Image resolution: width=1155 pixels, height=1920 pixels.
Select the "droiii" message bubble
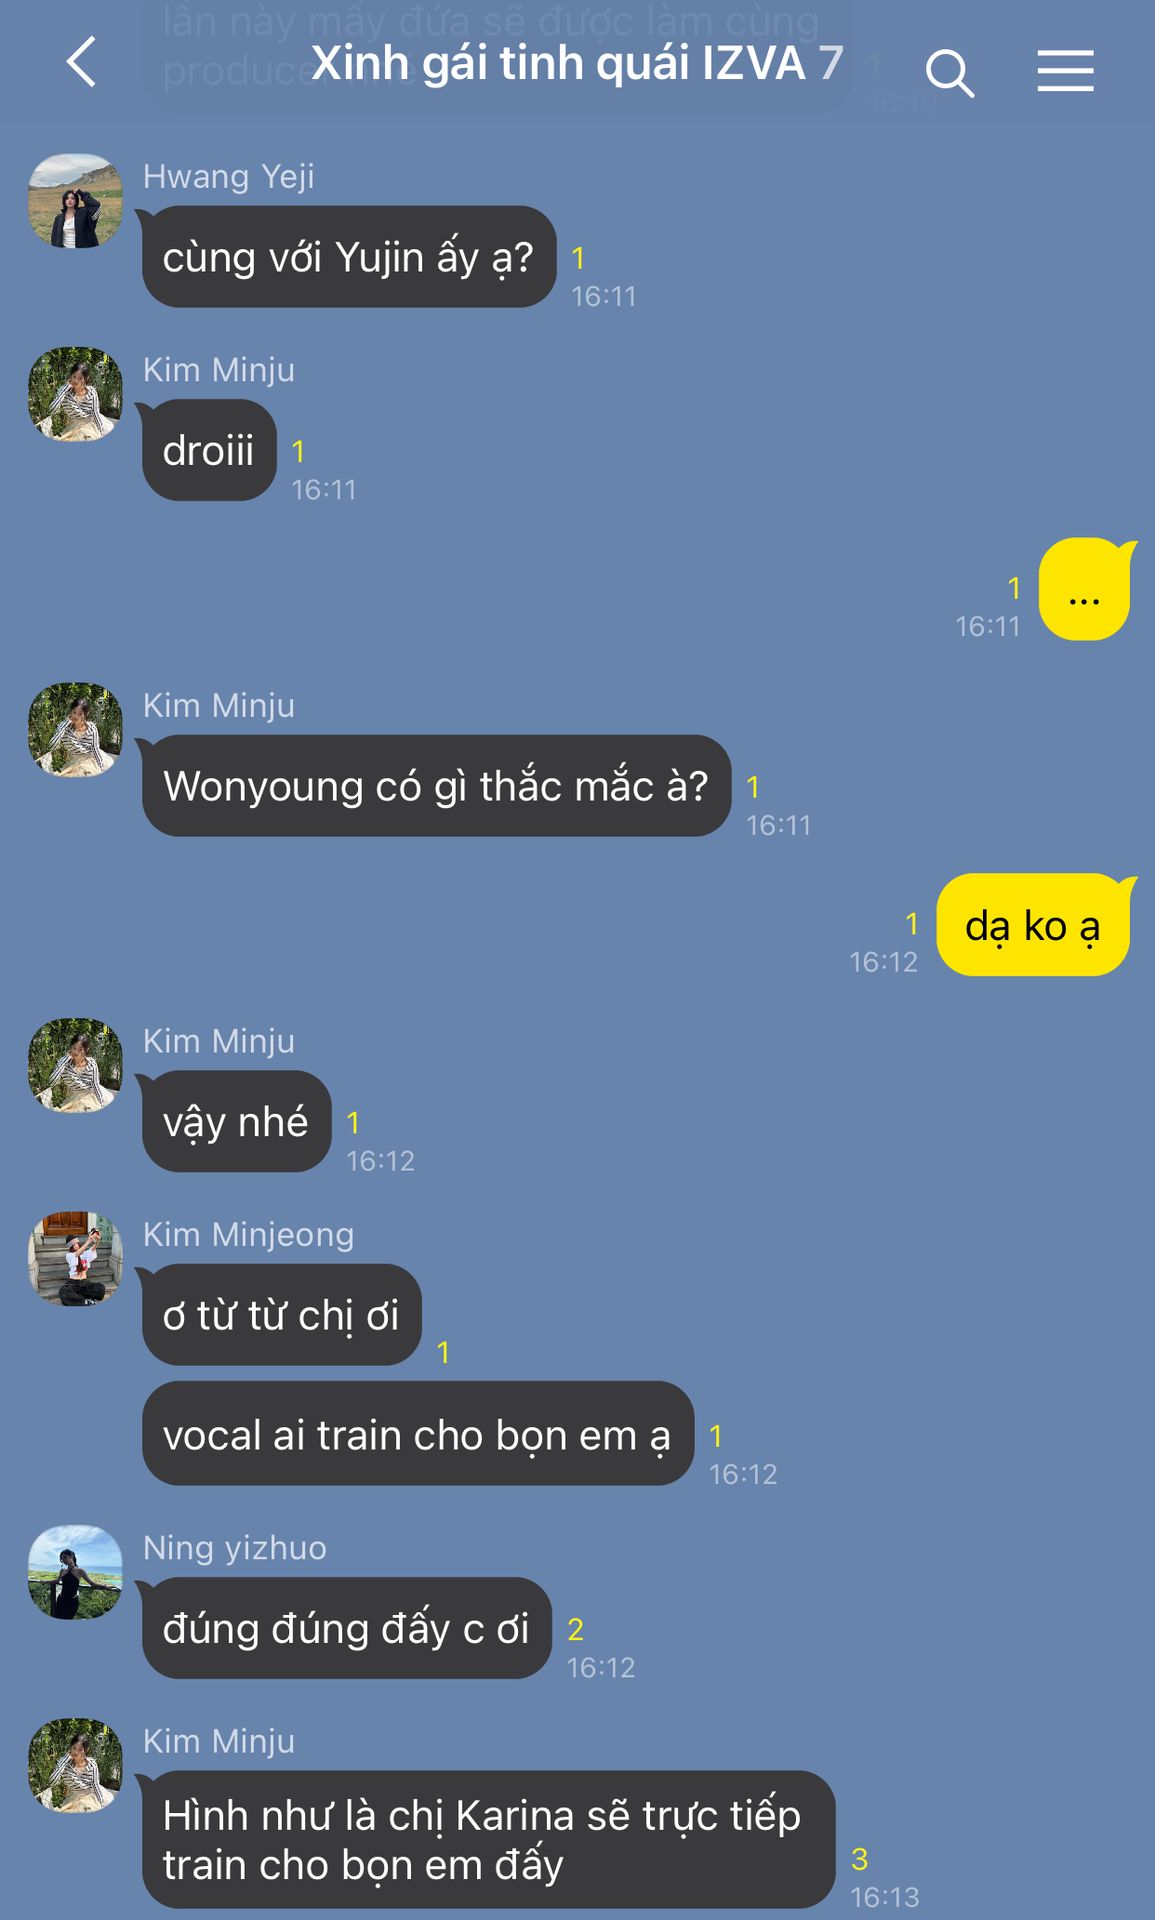pyautogui.click(x=208, y=450)
